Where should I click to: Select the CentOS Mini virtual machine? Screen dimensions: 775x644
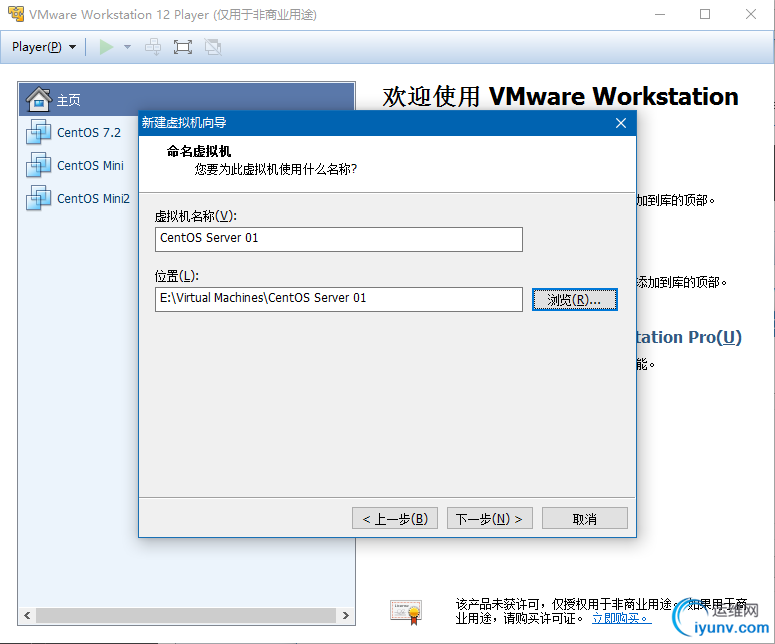tap(90, 166)
